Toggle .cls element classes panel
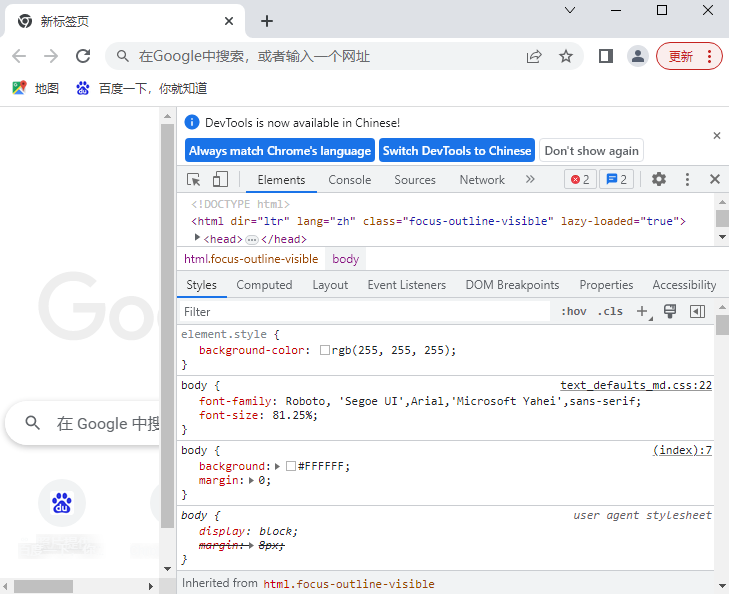Viewport: 729px width, 594px height. click(610, 311)
